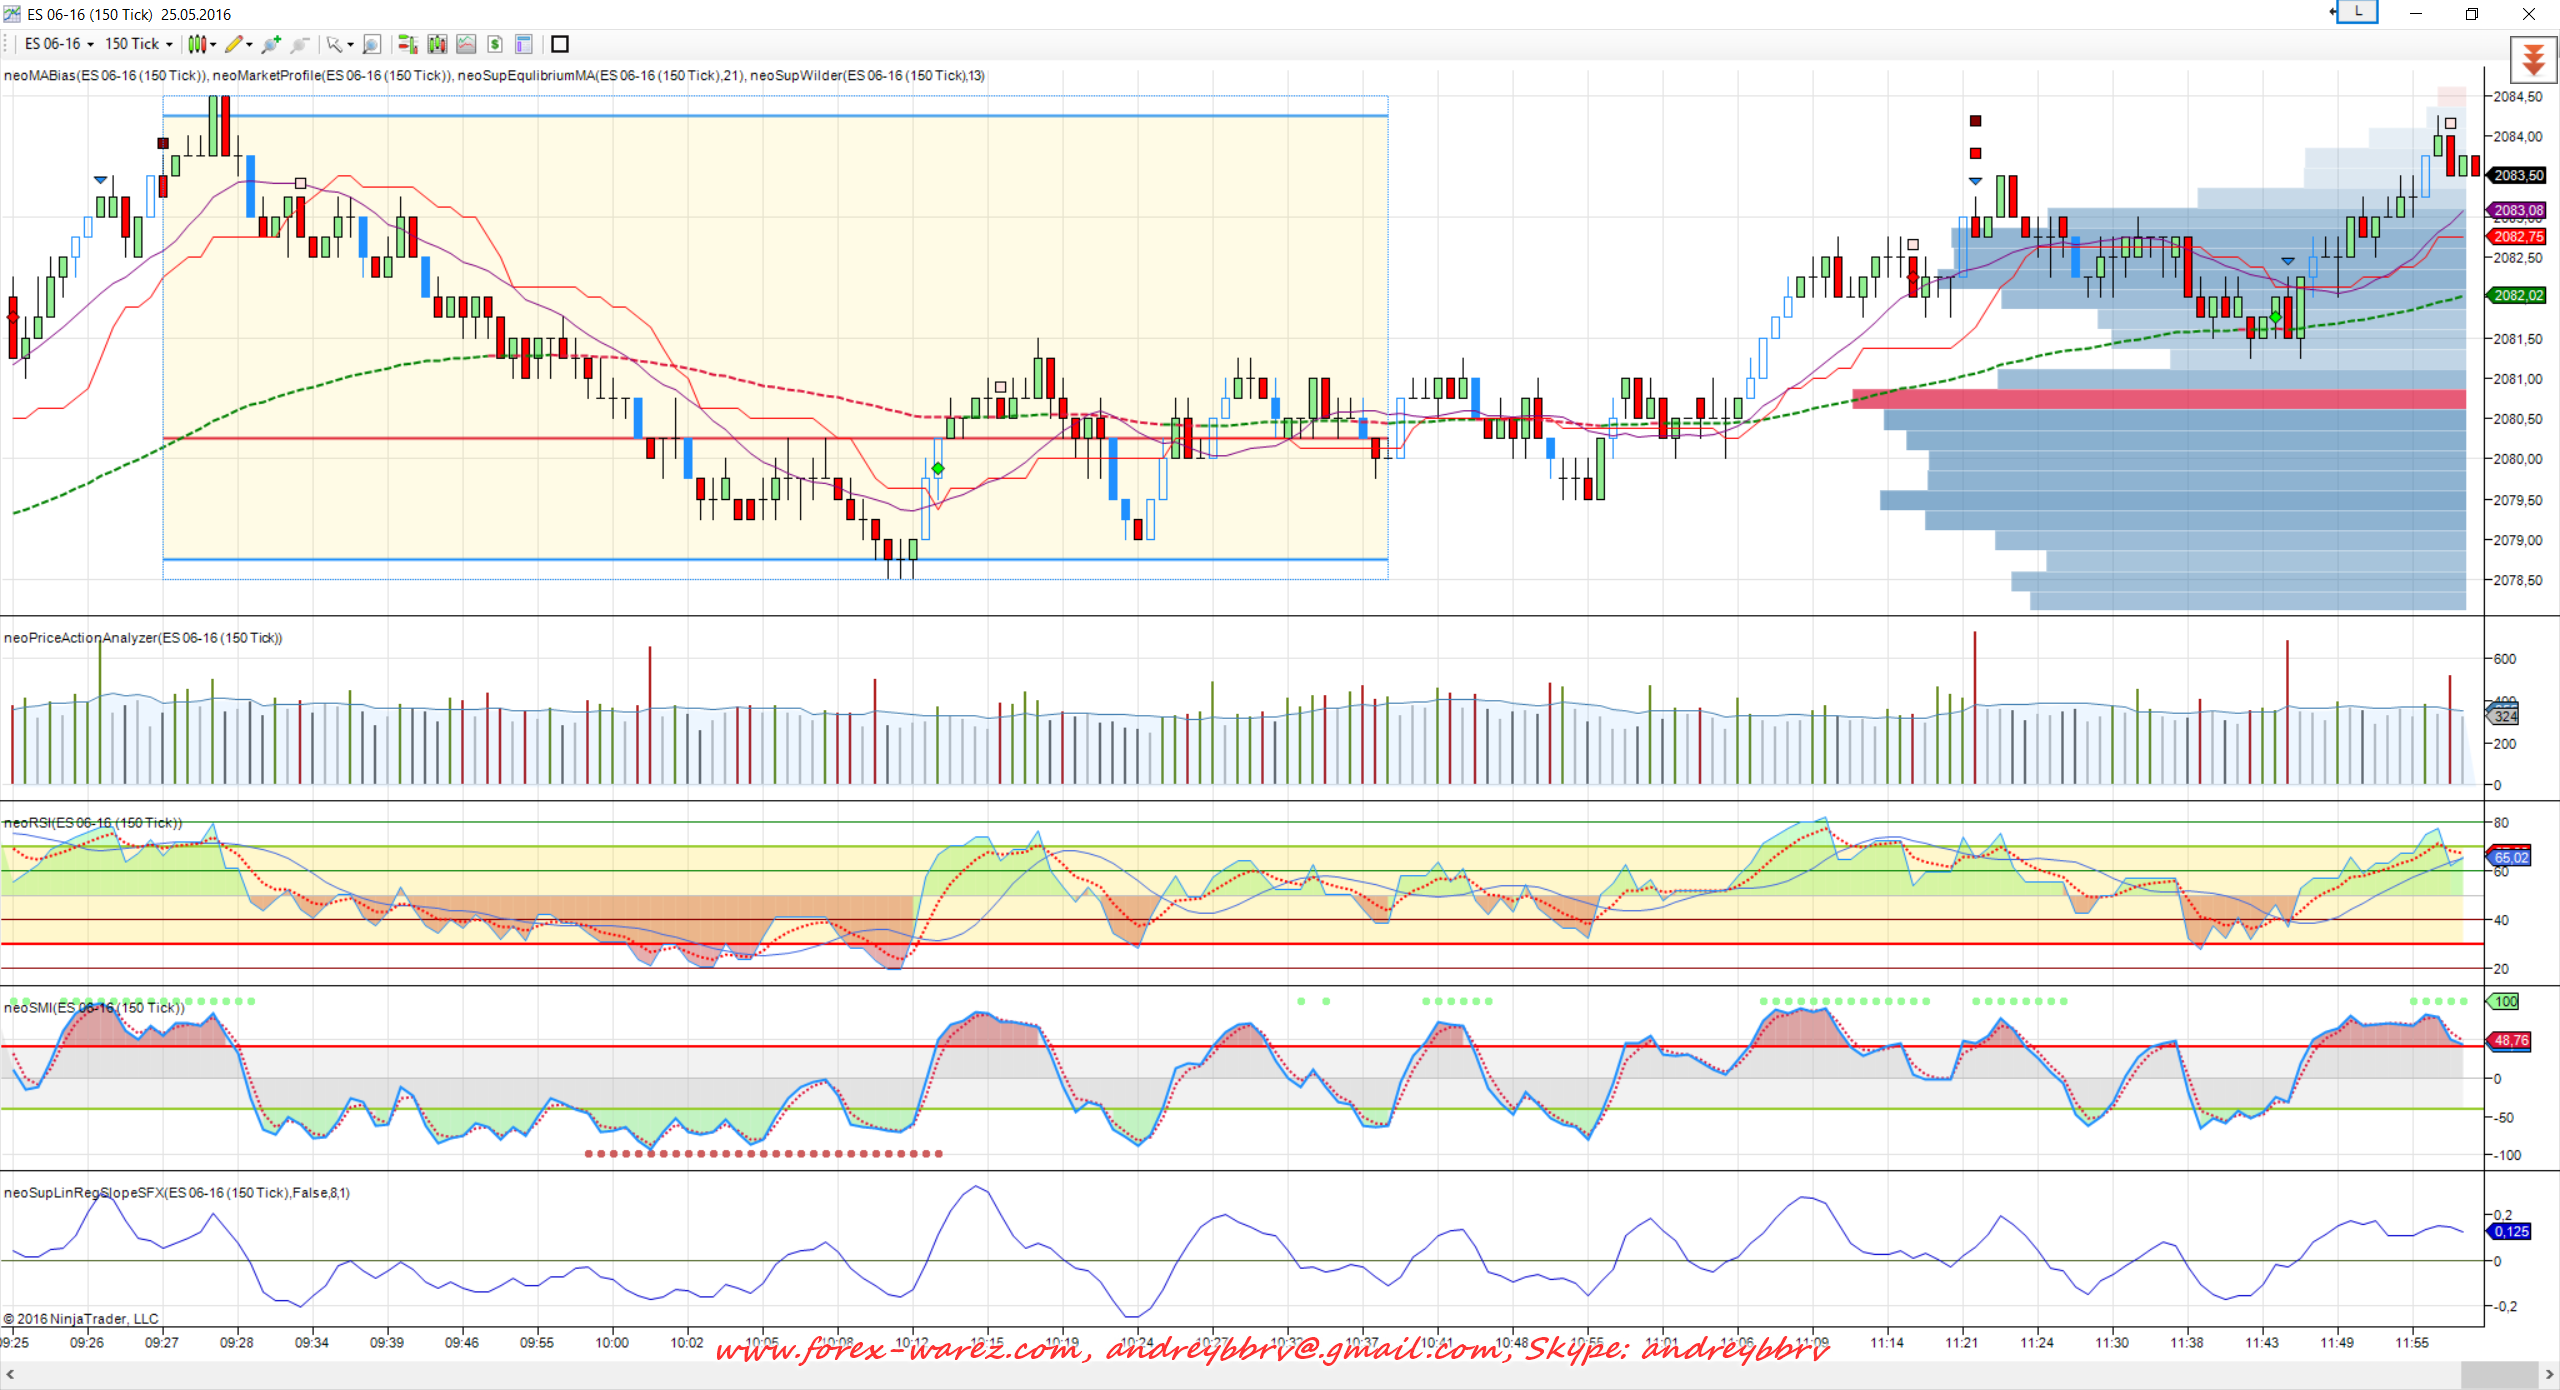Click the orange triple down-arrow icon
The height and width of the screenshot is (1390, 2560).
click(x=2533, y=60)
